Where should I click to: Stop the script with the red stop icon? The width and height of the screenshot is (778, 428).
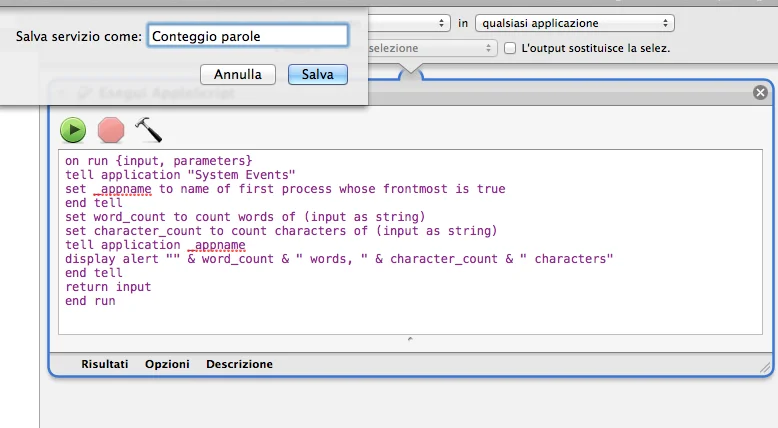pos(111,129)
